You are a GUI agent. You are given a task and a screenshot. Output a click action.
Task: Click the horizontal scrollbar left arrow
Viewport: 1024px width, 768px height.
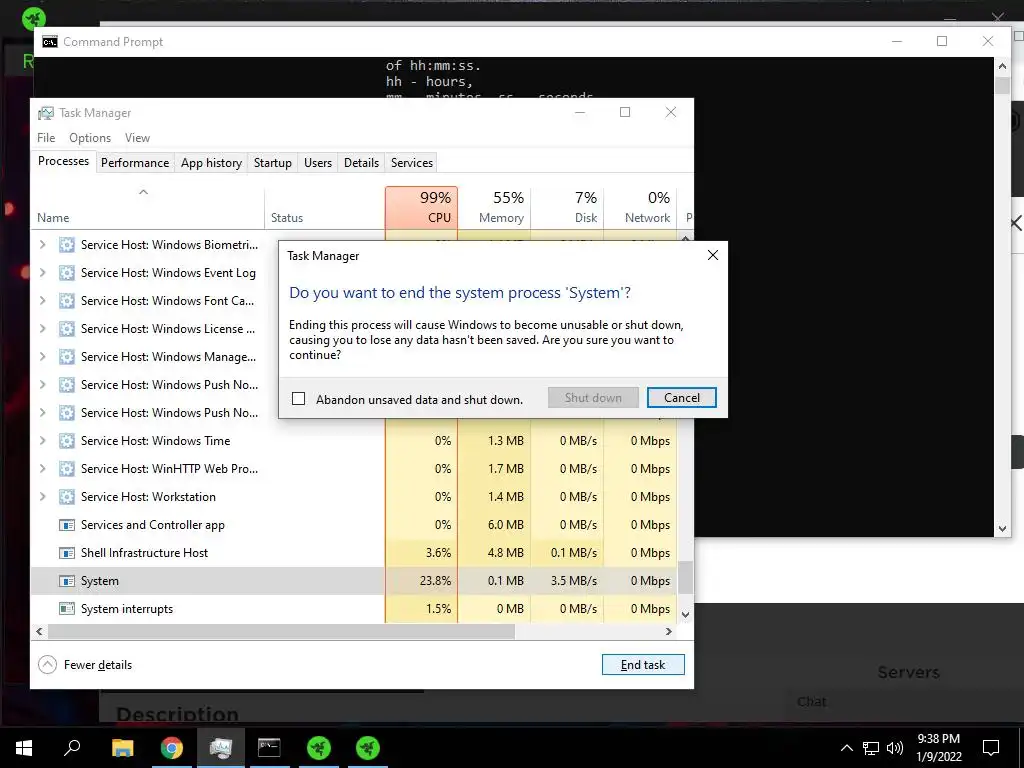click(39, 632)
